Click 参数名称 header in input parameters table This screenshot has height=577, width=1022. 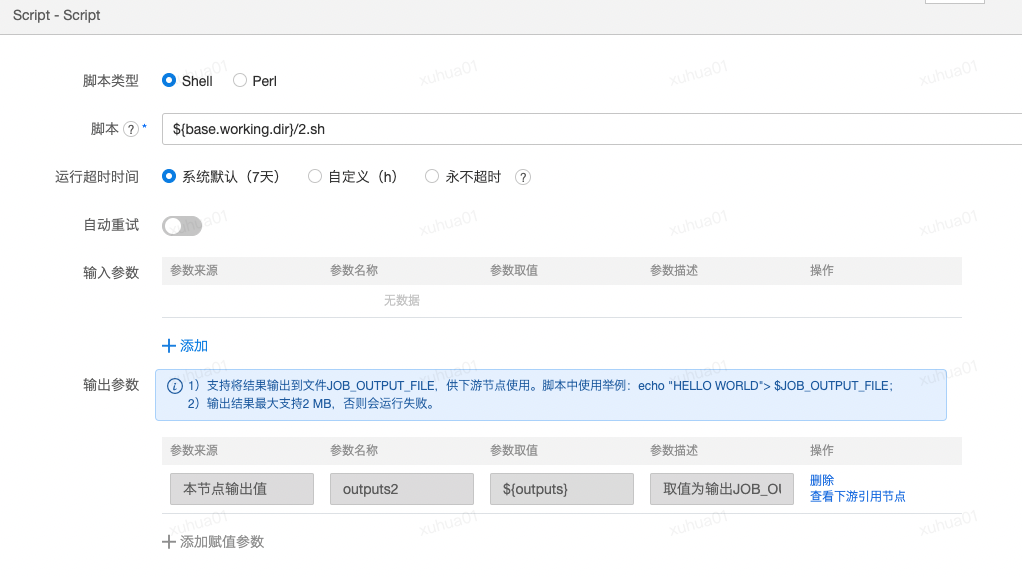pos(354,271)
